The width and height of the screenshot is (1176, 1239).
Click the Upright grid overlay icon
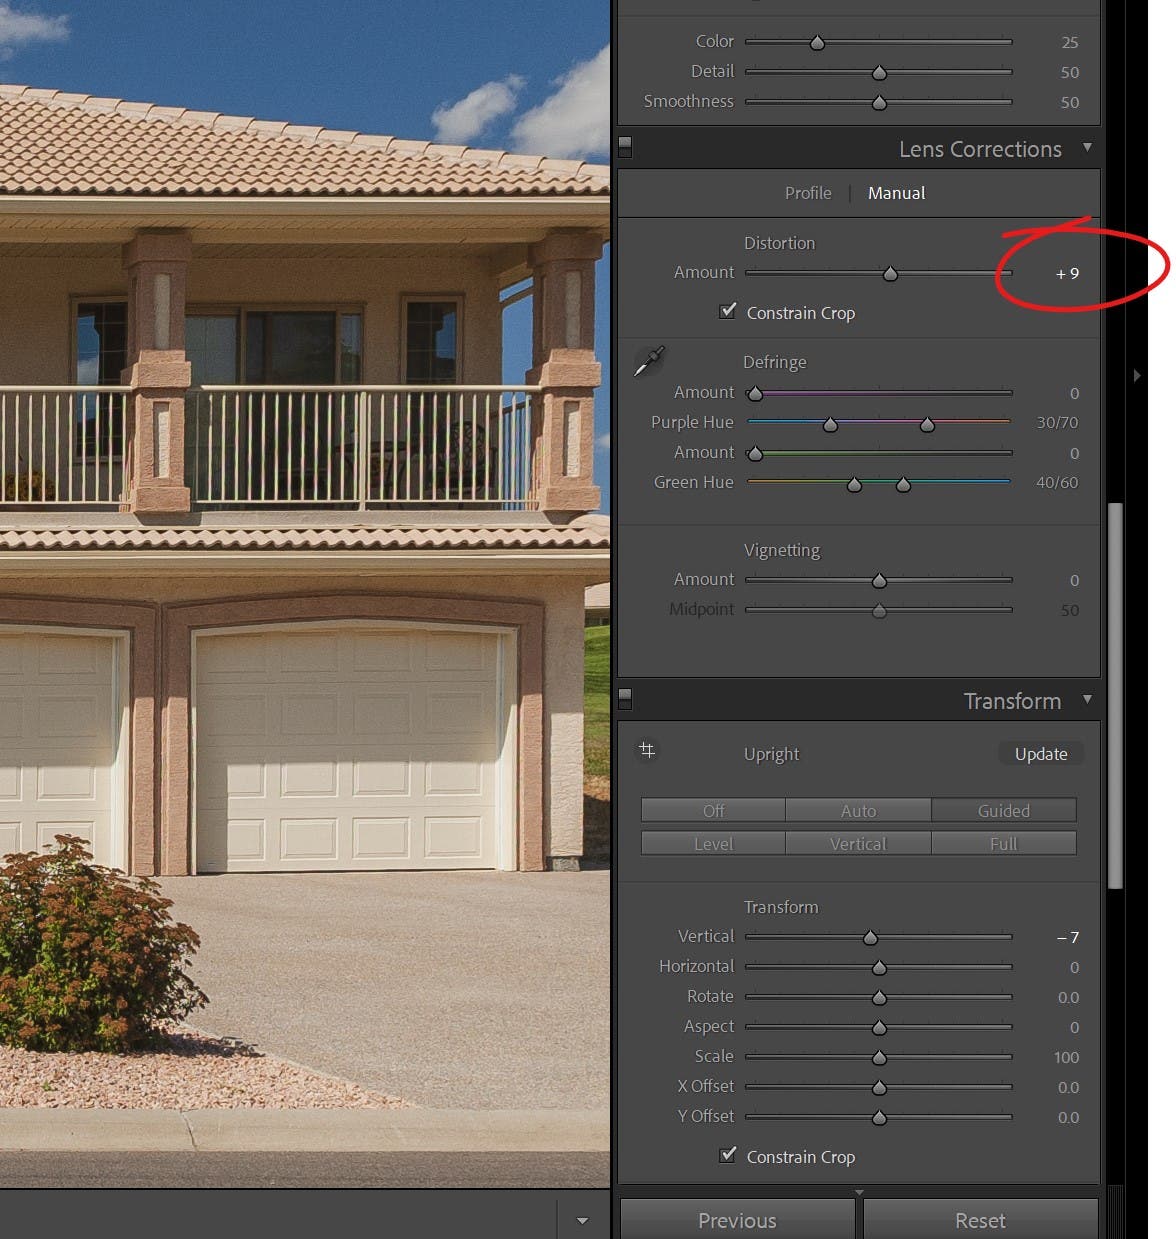647,751
